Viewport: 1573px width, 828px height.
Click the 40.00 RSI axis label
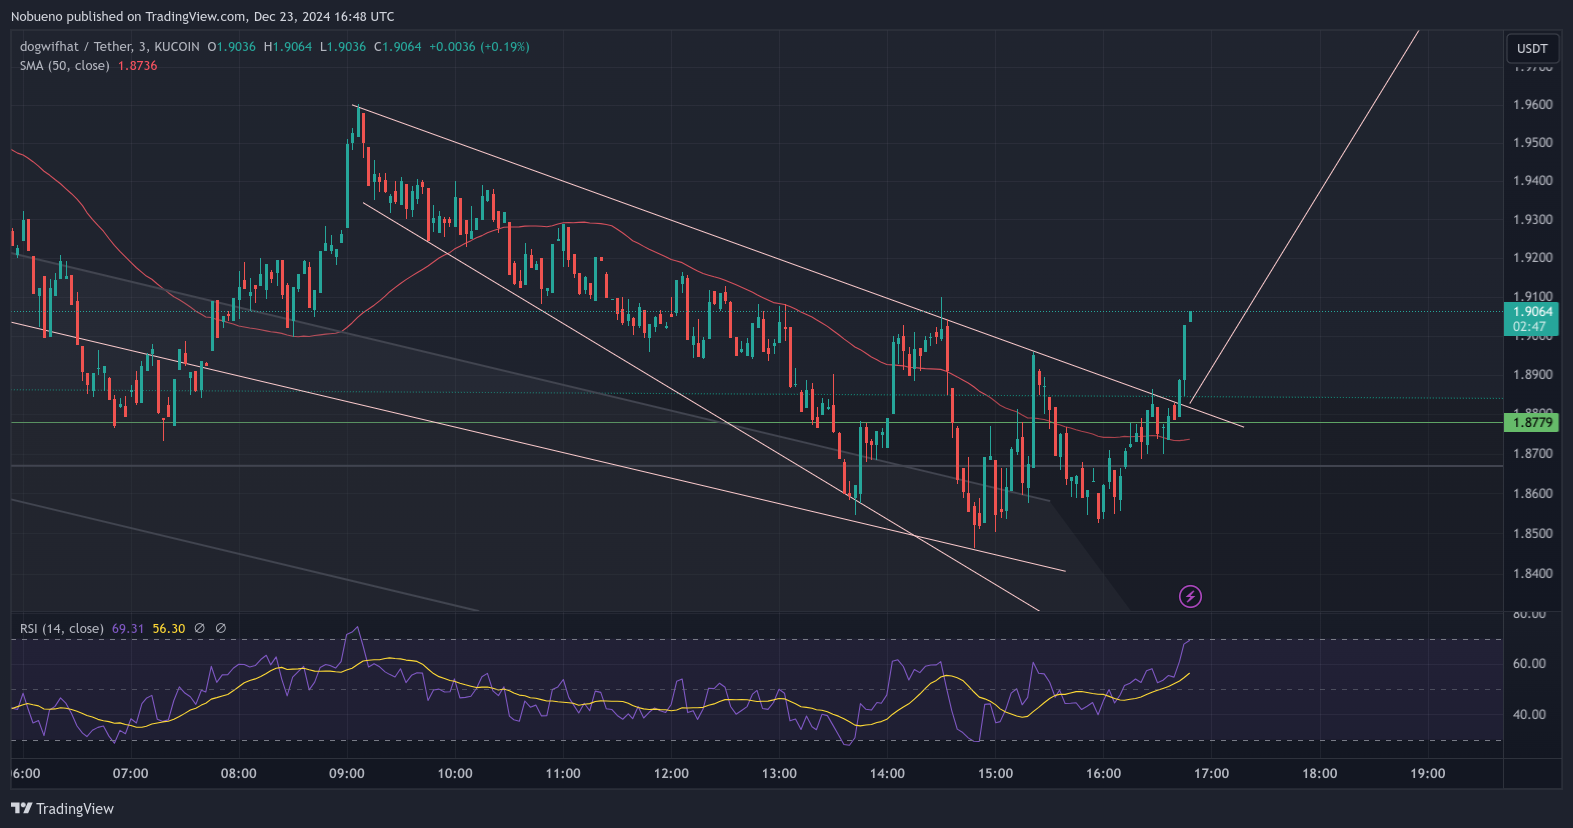click(1529, 715)
